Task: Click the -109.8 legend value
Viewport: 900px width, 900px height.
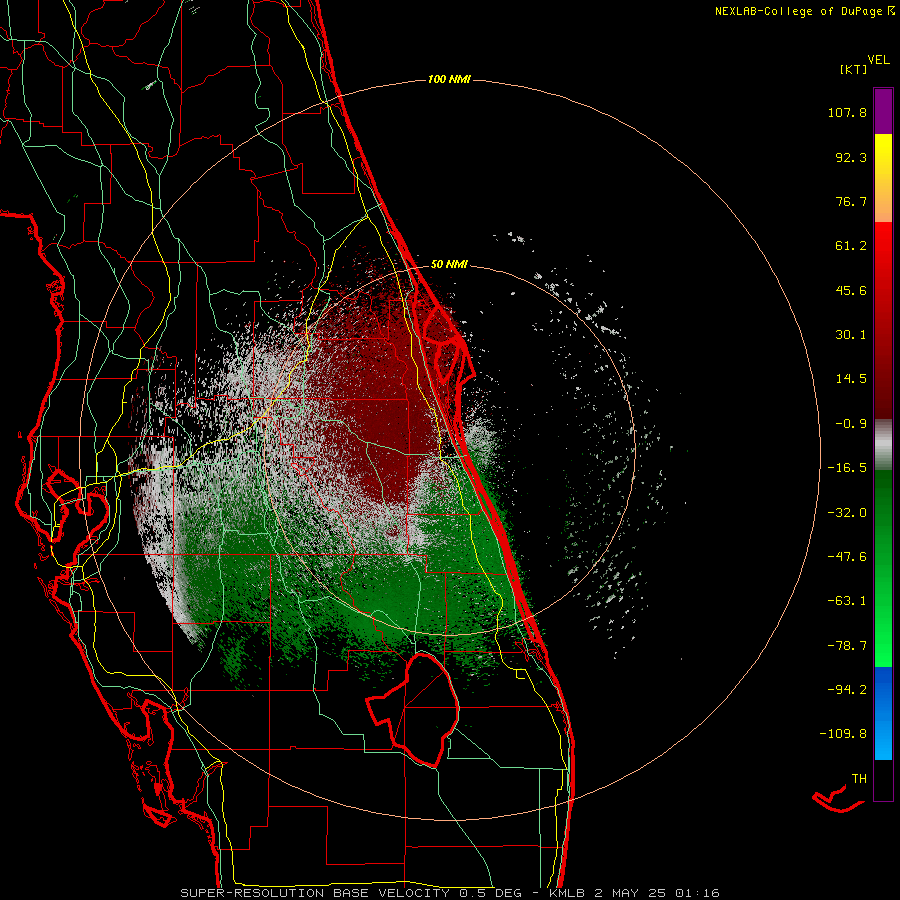Action: point(843,734)
